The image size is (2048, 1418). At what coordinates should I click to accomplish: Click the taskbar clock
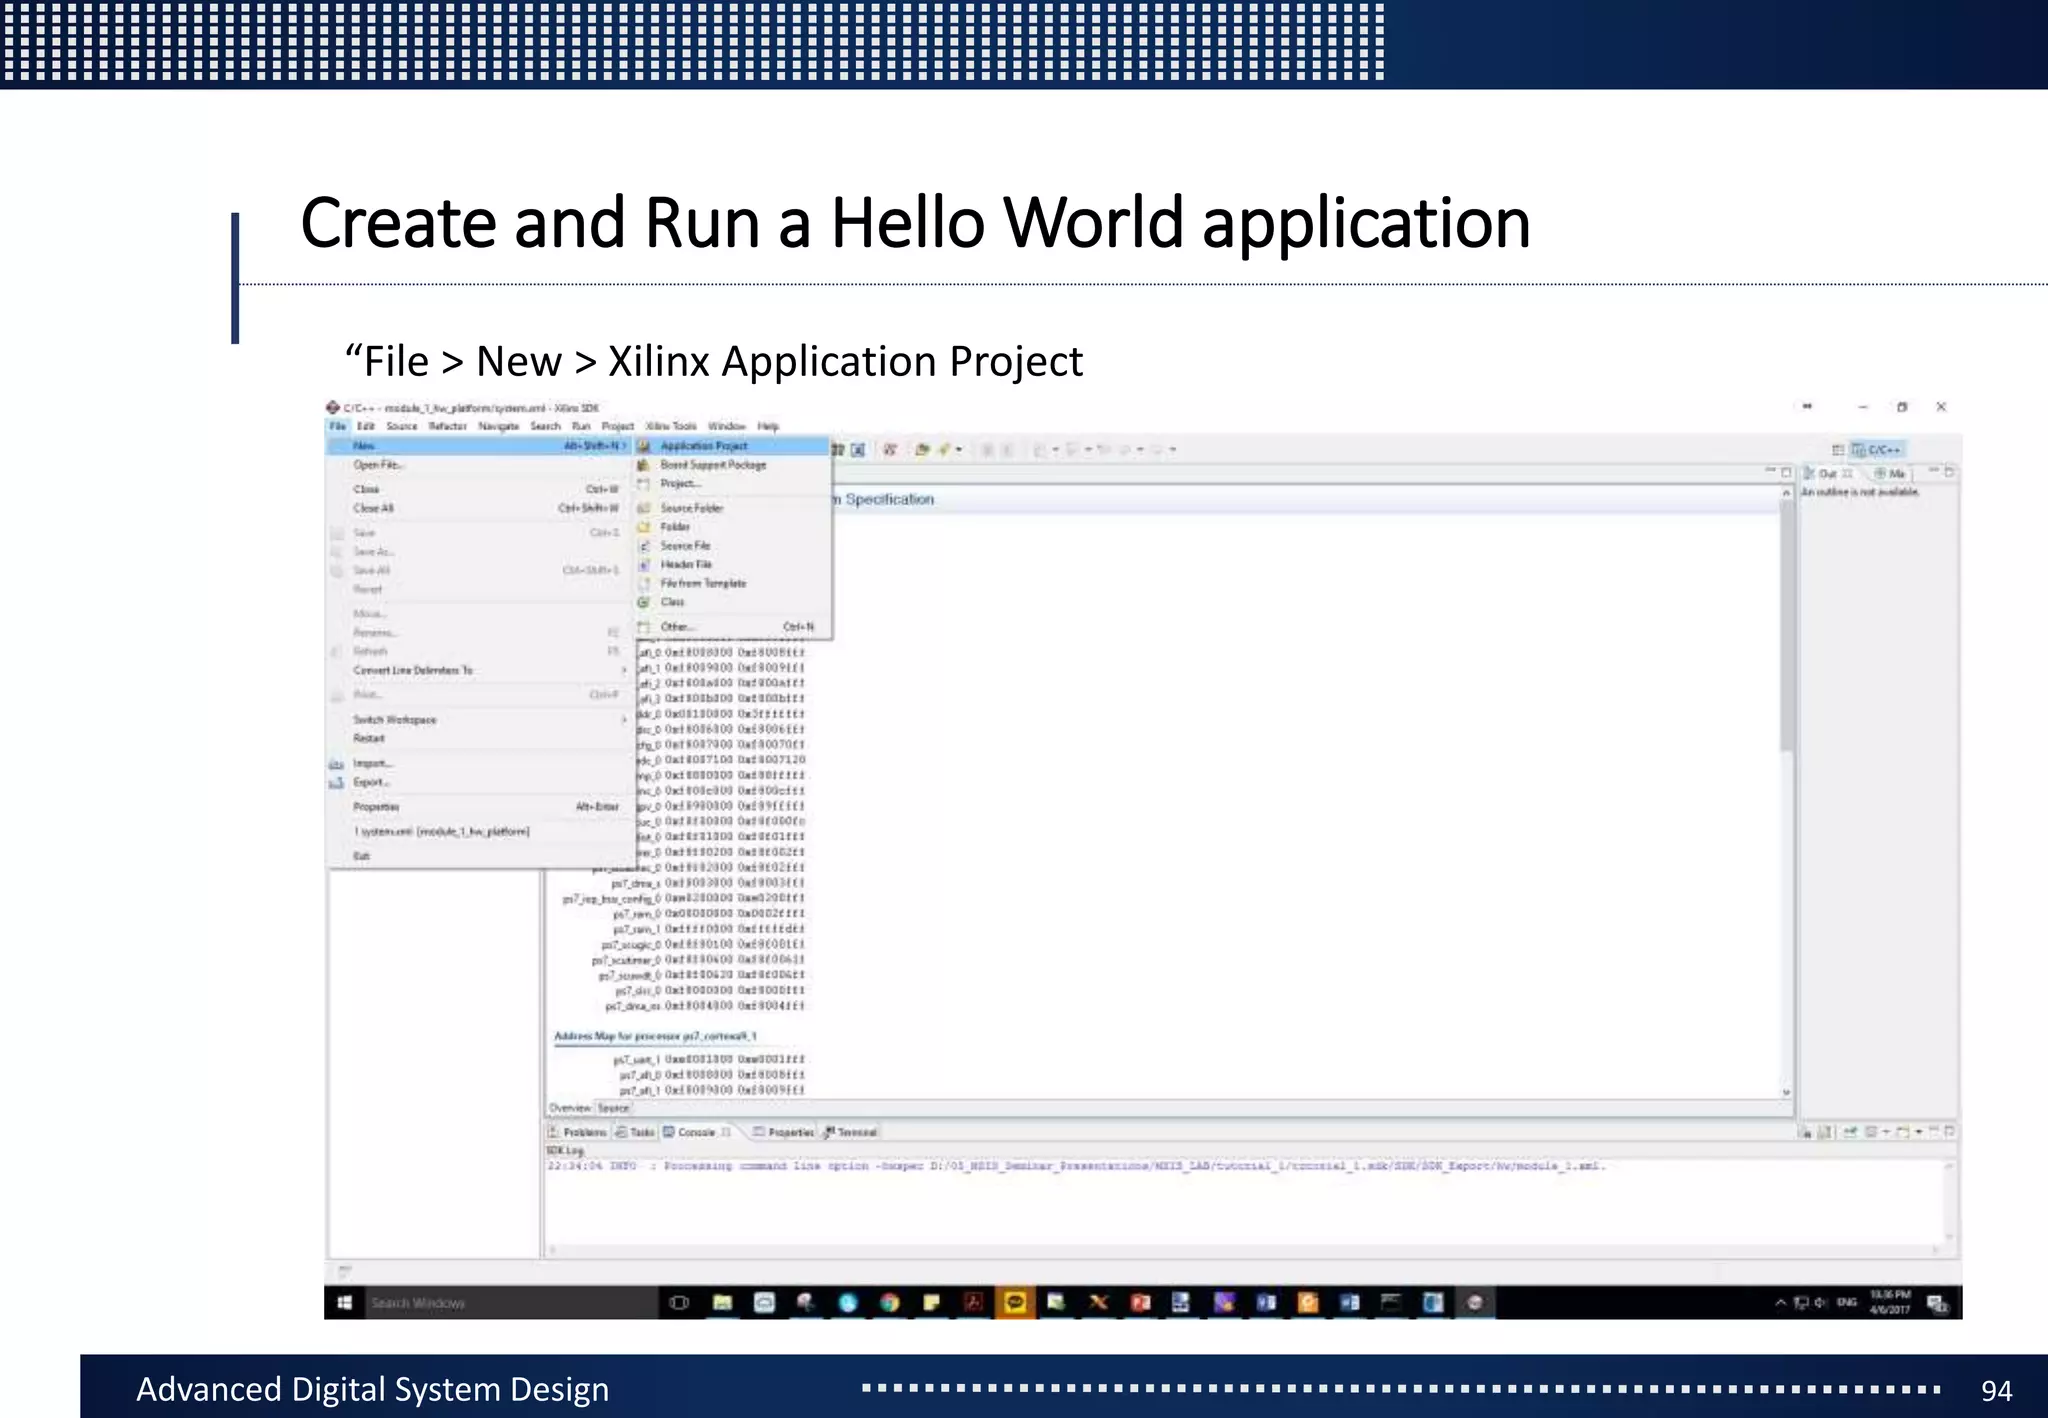(x=1890, y=1302)
